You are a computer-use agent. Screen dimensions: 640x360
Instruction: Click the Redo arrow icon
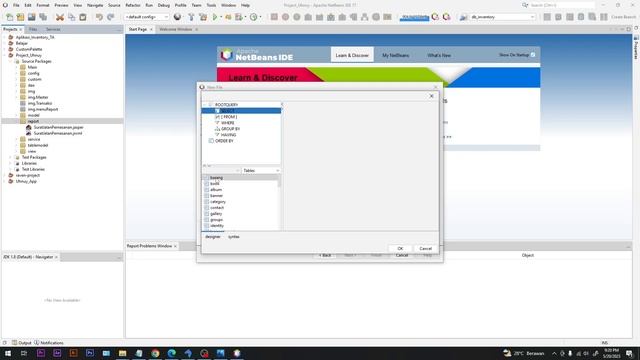[111, 17]
